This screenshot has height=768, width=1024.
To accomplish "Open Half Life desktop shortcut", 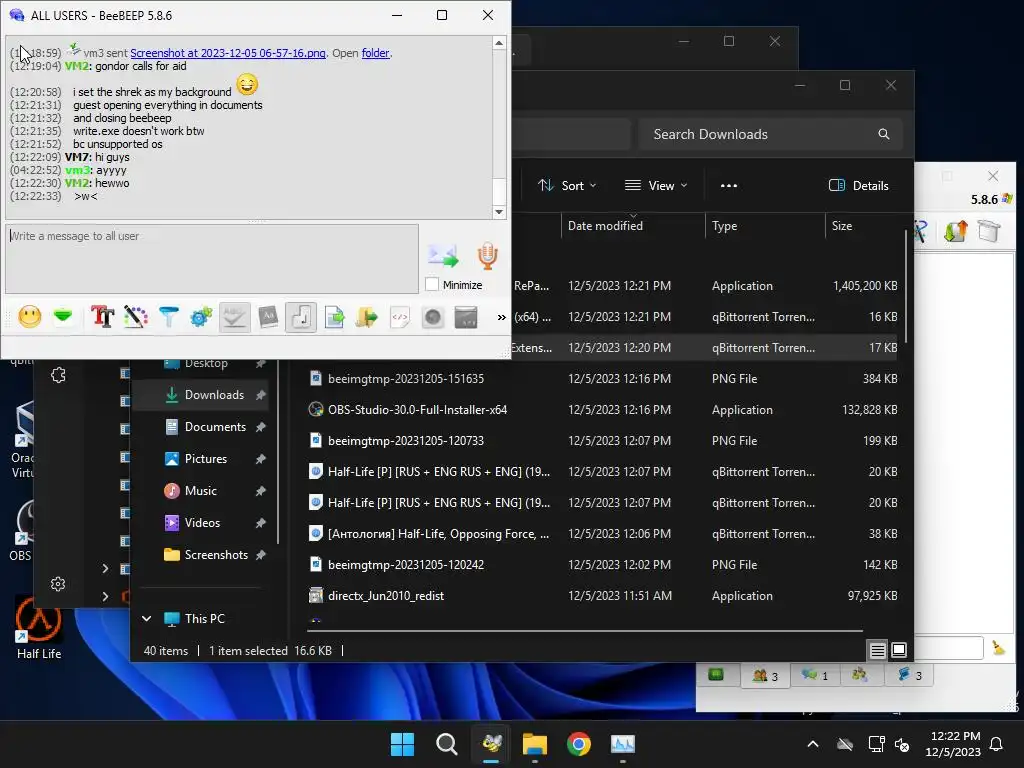I will (x=39, y=628).
